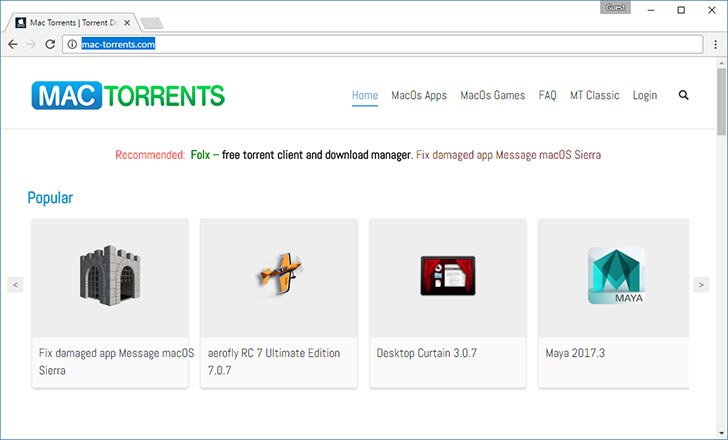Open Fix damaged app Message banner link
The width and height of the screenshot is (728, 440).
click(x=508, y=155)
